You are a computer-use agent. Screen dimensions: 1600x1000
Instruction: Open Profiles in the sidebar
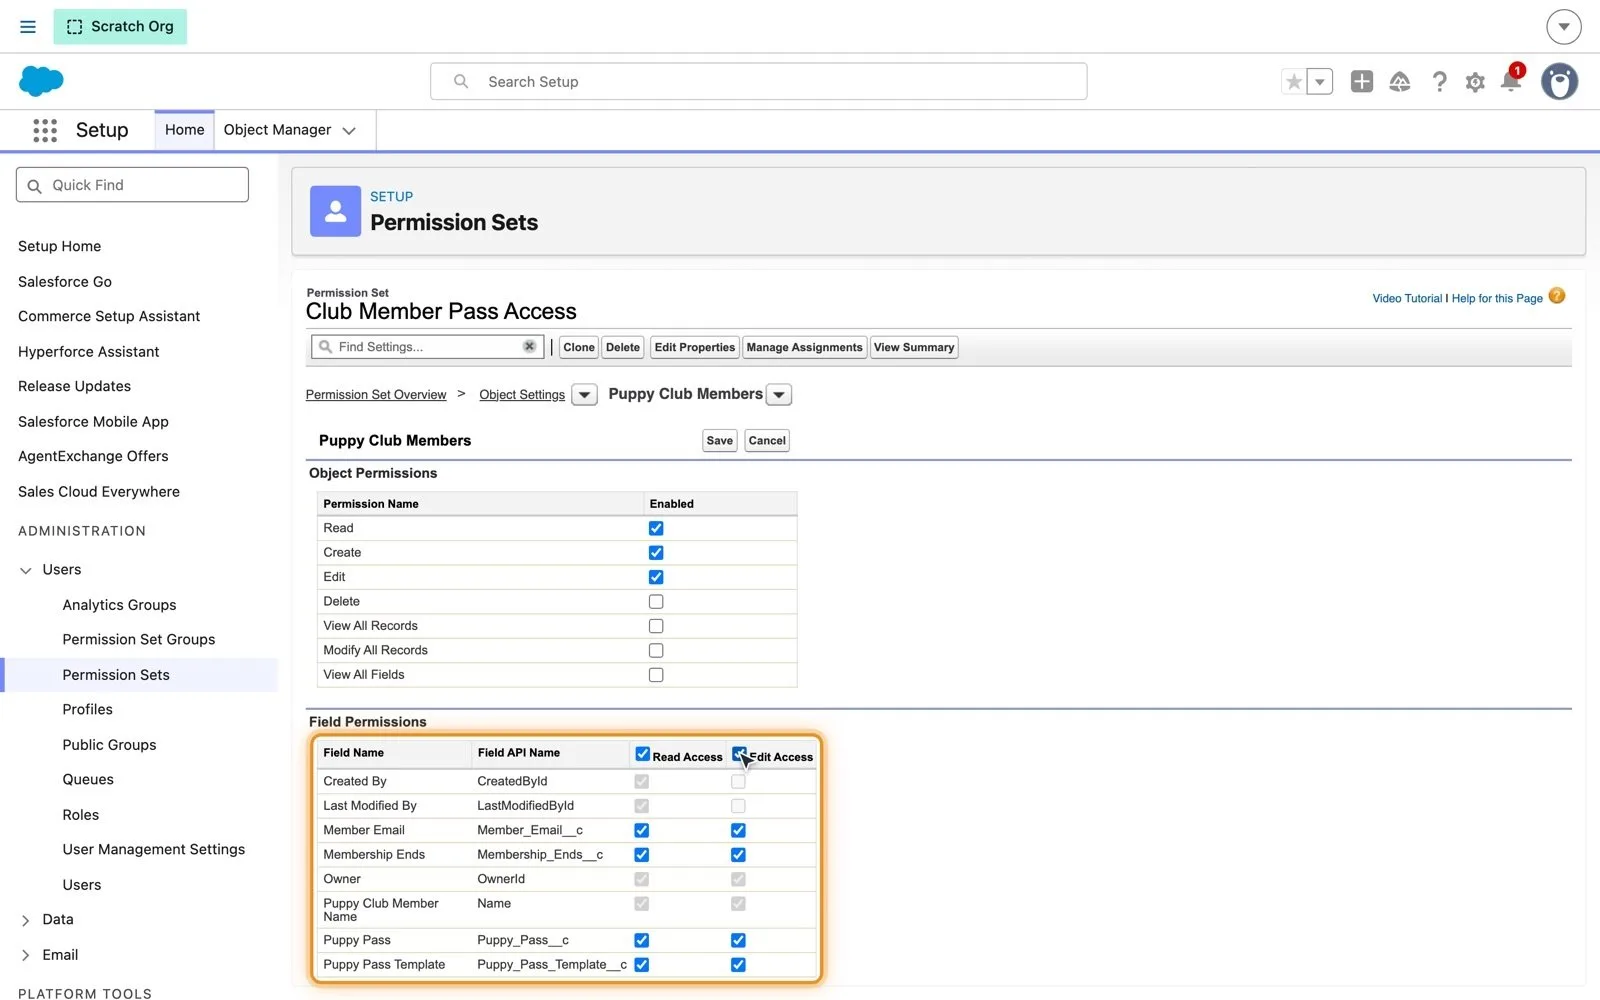click(88, 710)
